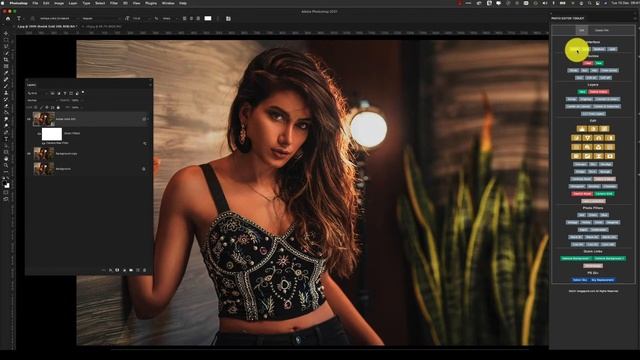Toggle lock transparent pixels
This screenshot has width=640, height=360.
click(x=36, y=108)
